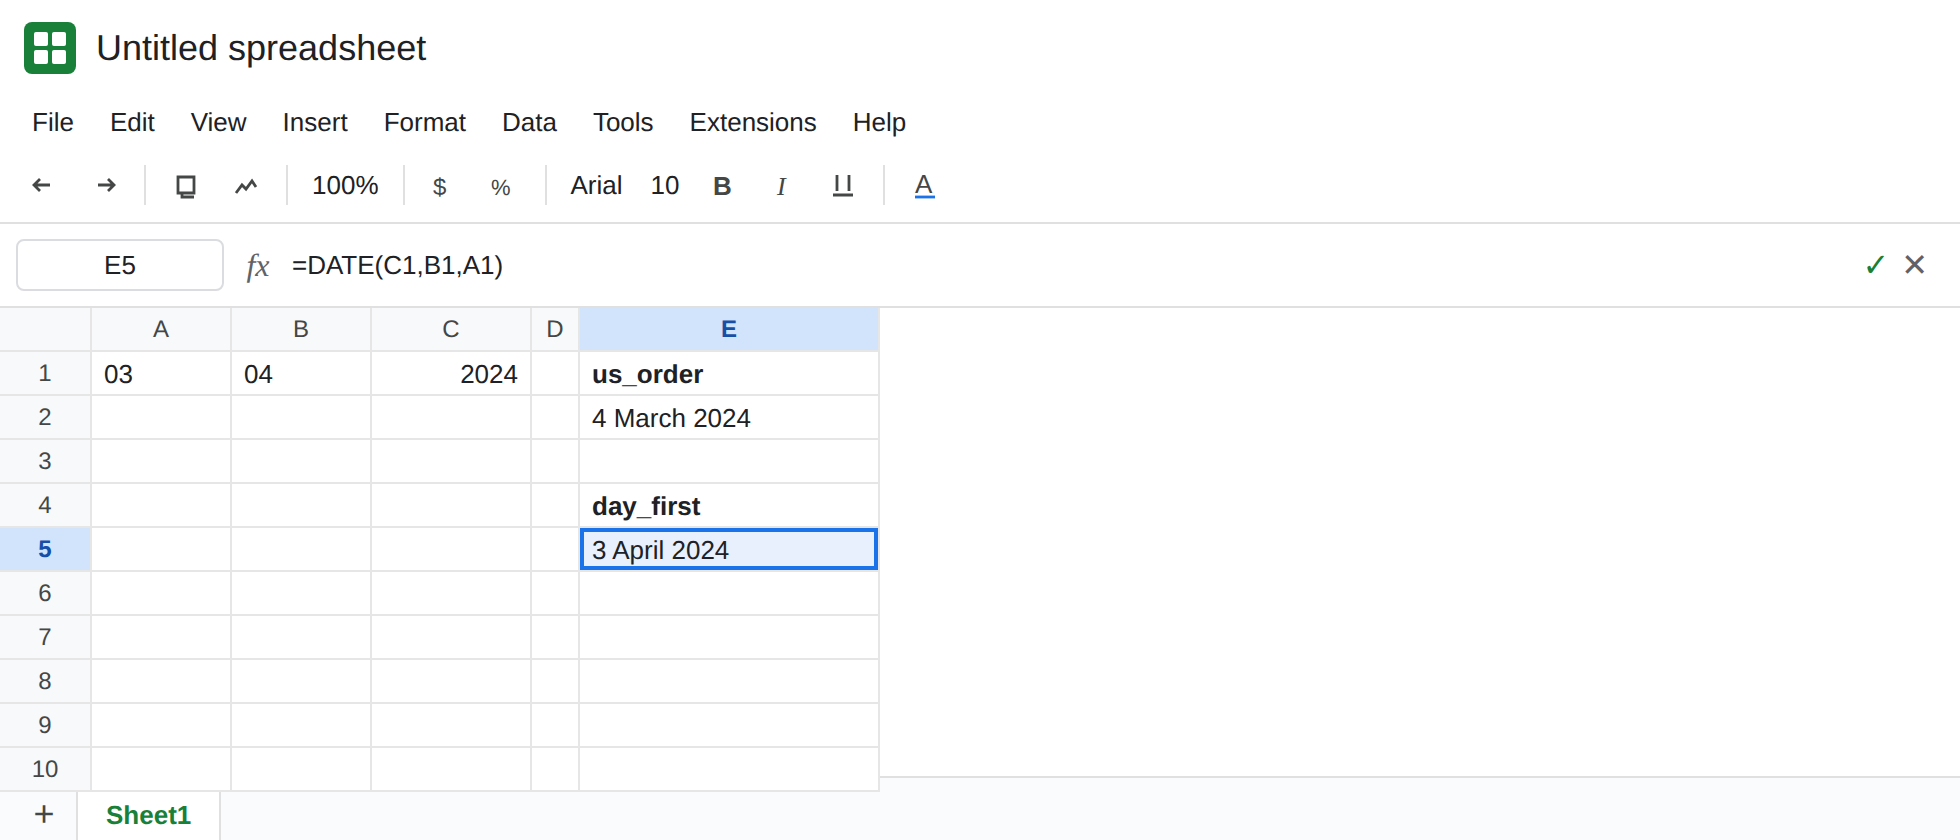
Task: Click the Name box showing E5
Action: point(120,265)
